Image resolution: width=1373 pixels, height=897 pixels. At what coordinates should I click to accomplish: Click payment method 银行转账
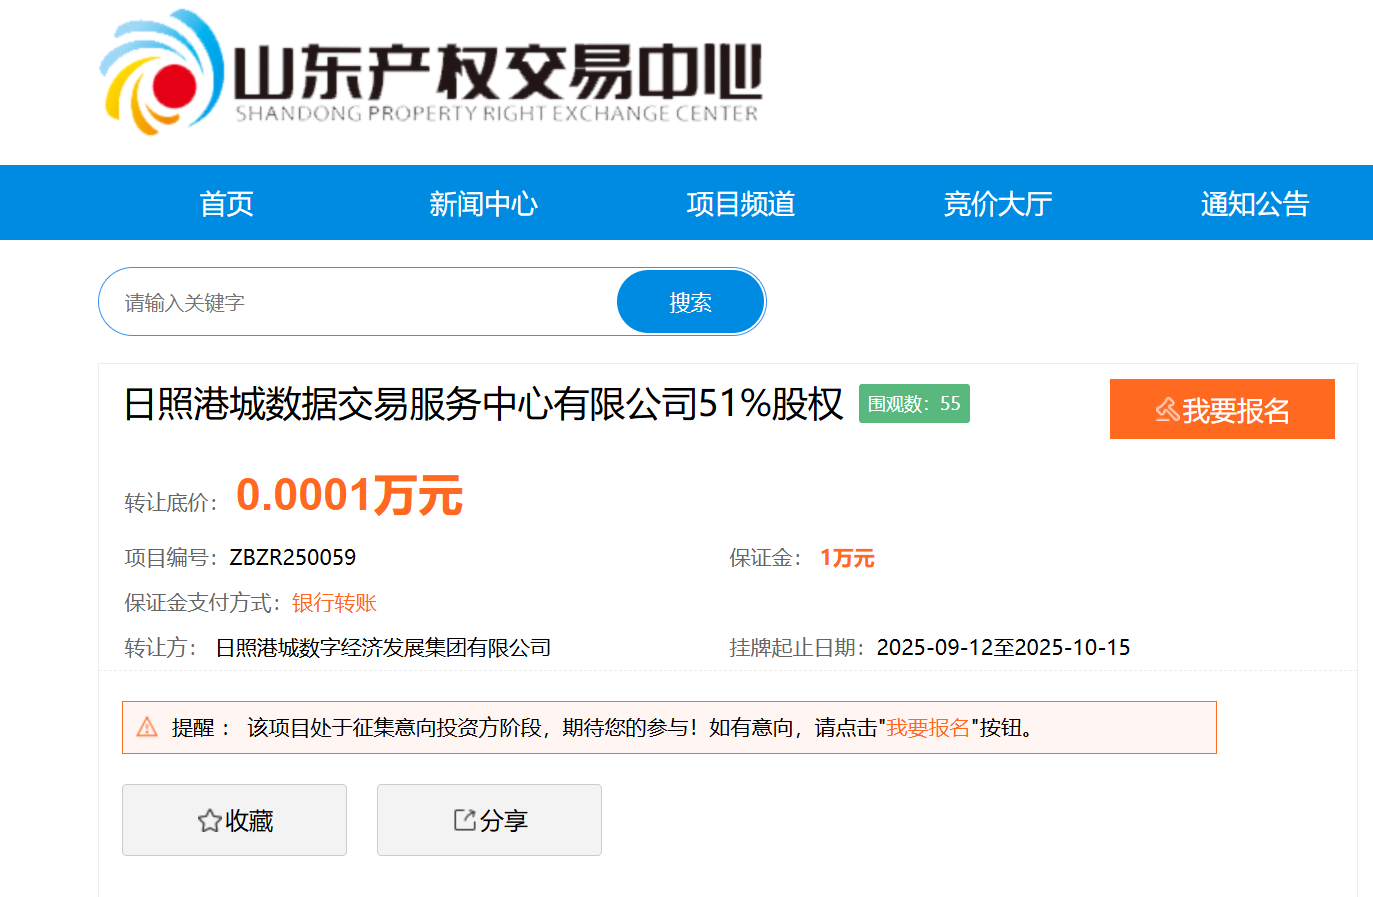coord(334,603)
